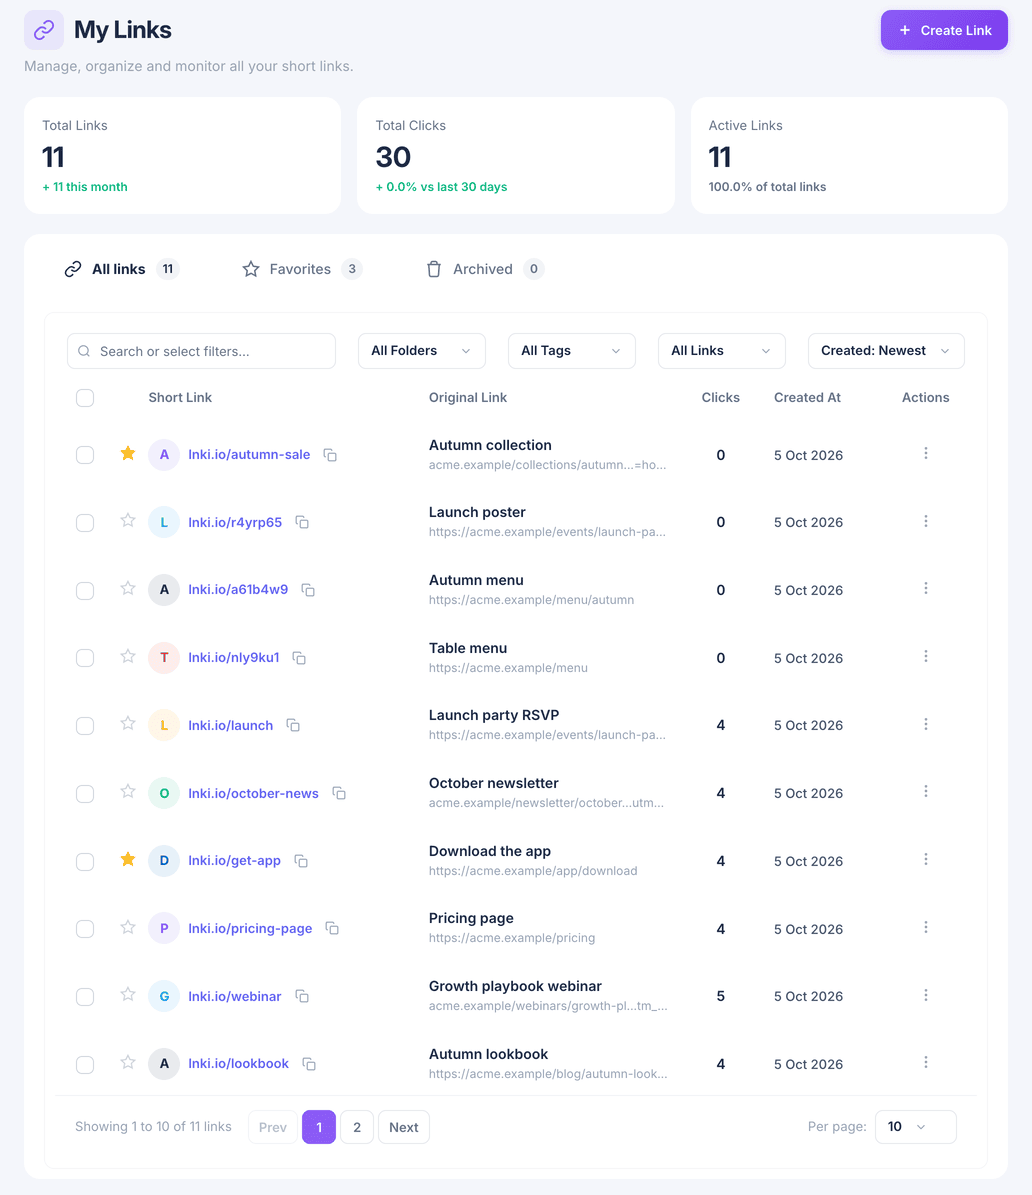Copy the lnki.io/lookbook short link
This screenshot has width=1032, height=1195.
click(x=309, y=1064)
